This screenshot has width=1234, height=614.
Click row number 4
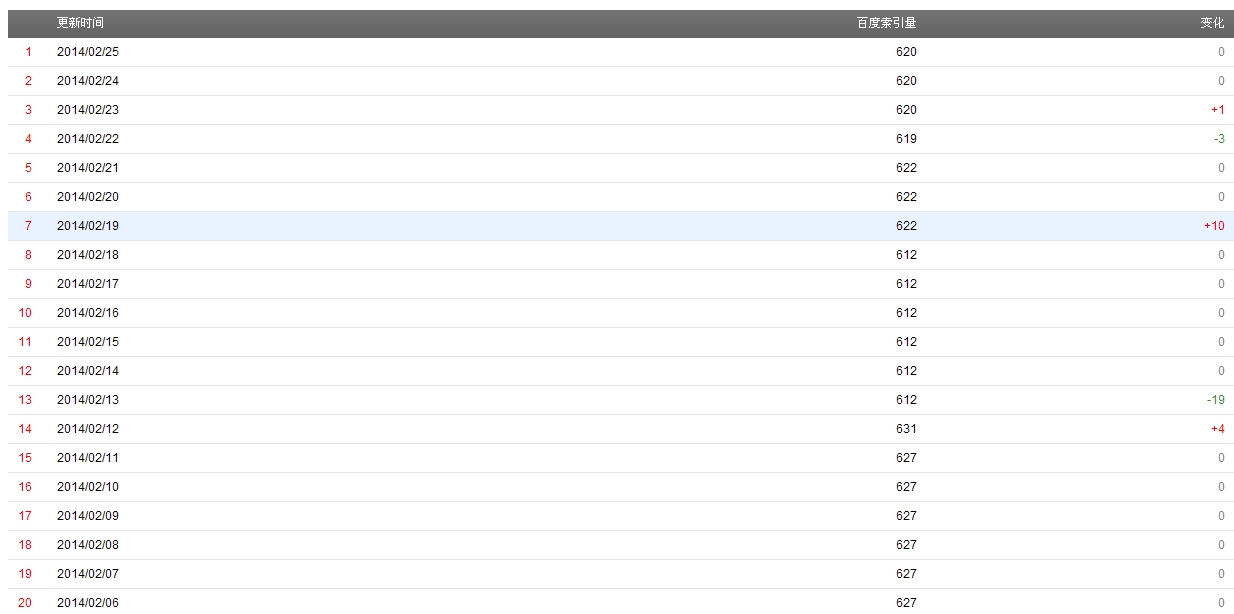(x=28, y=139)
